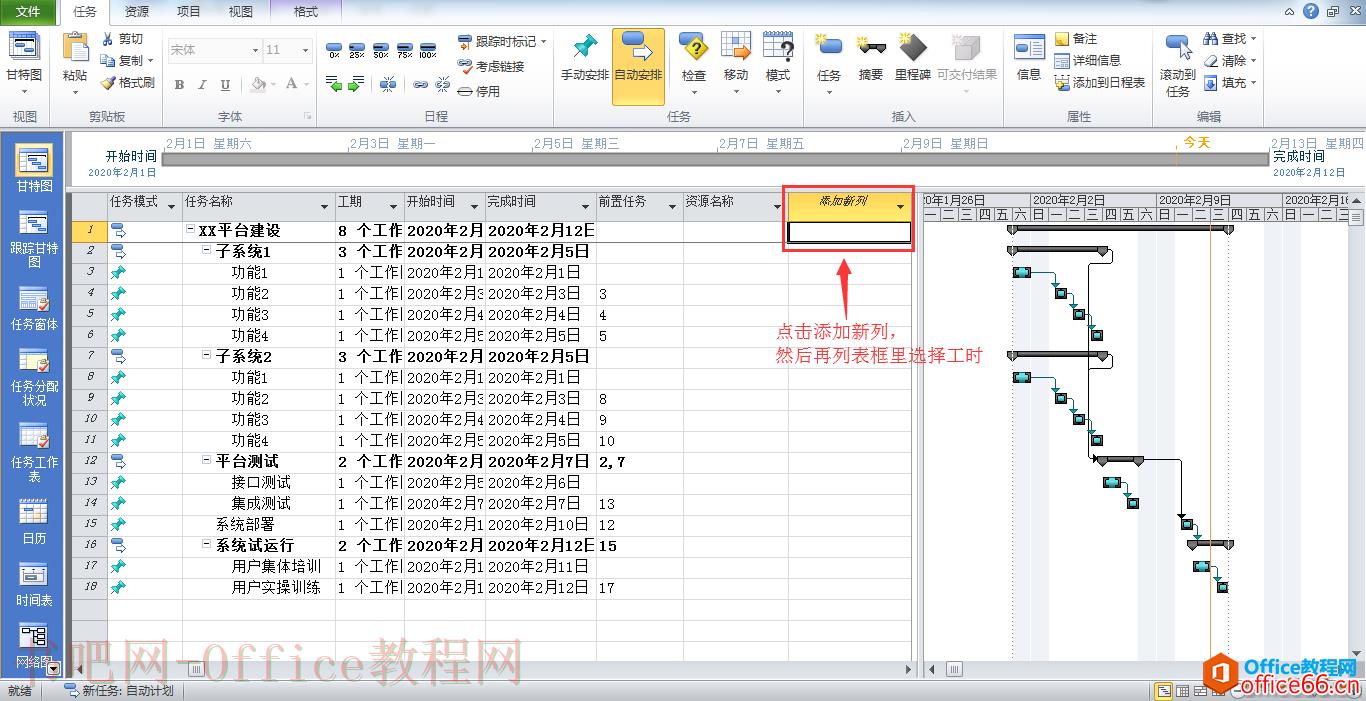This screenshot has height=701, width=1366.
Task: Toggle bold formatting
Action: (179, 85)
